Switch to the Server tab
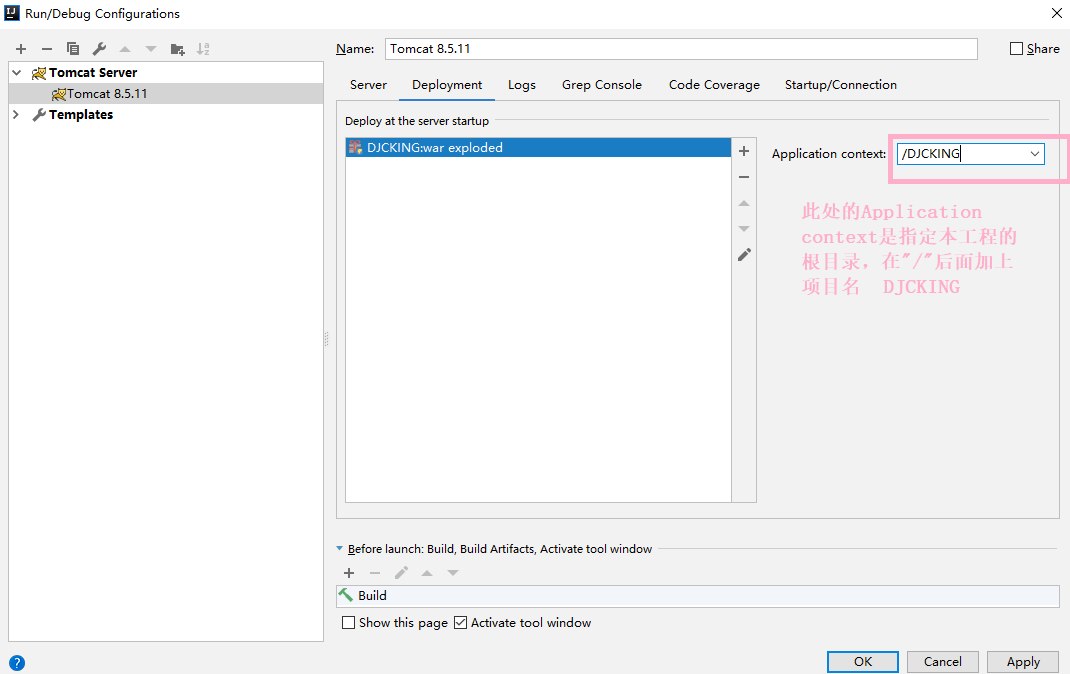Image resolution: width=1070 pixels, height=674 pixels. pyautogui.click(x=368, y=85)
